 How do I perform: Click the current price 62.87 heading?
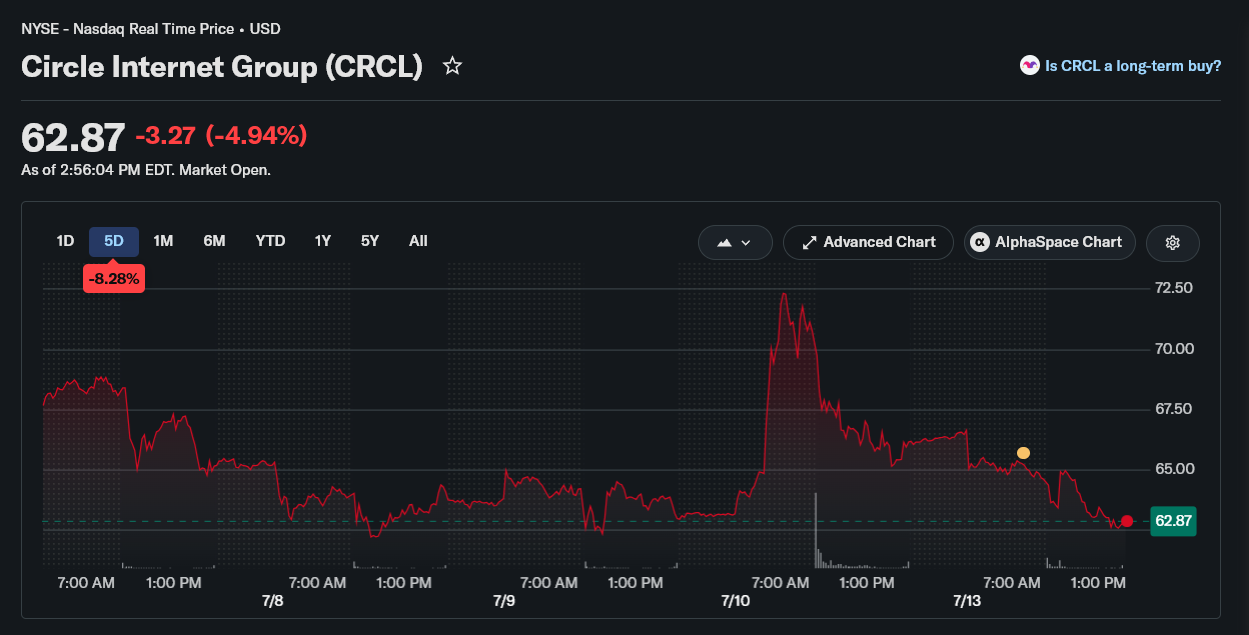[x=73, y=137]
